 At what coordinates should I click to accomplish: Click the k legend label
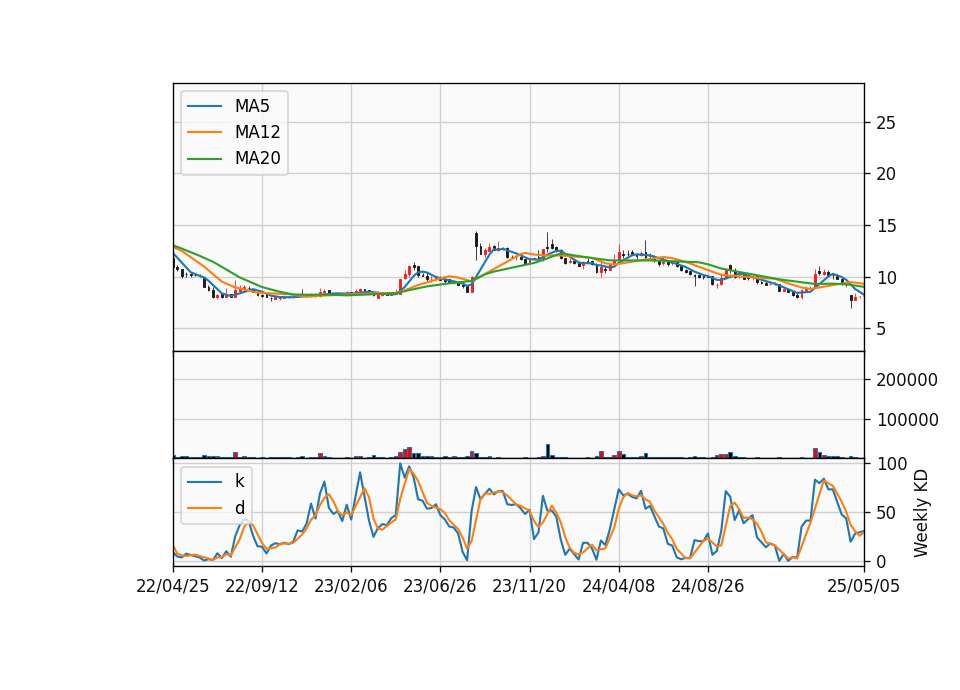pyautogui.click(x=239, y=481)
